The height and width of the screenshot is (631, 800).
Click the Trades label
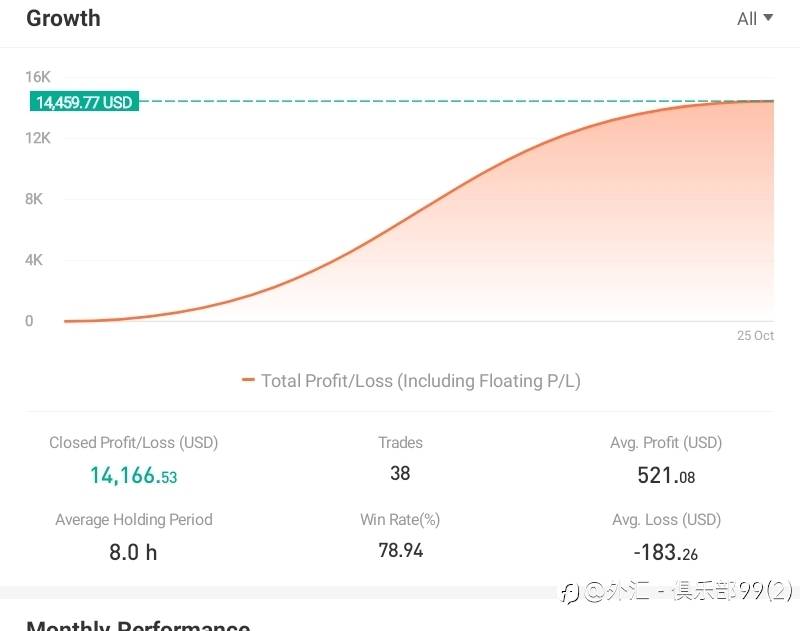pos(400,442)
